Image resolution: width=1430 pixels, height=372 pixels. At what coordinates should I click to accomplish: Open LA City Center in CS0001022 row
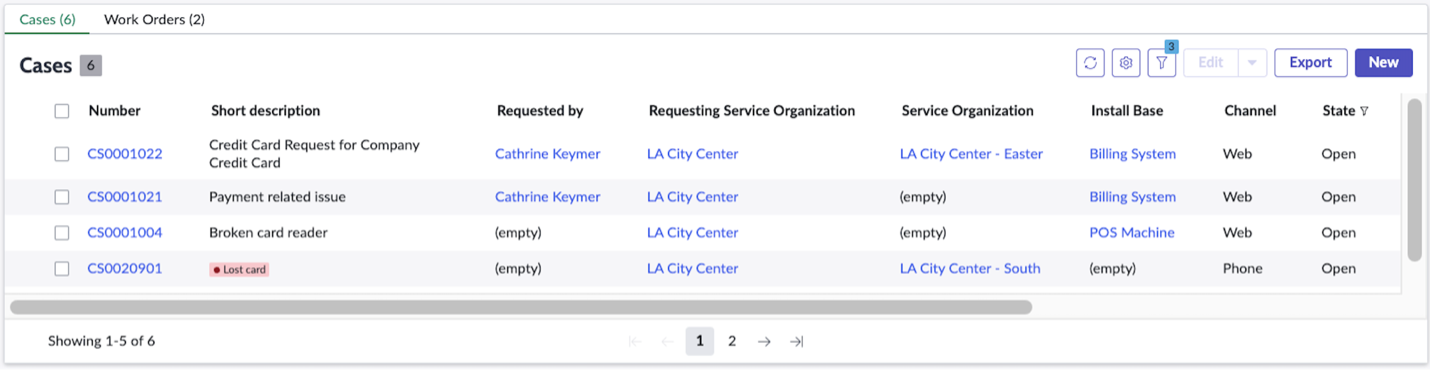coord(693,154)
